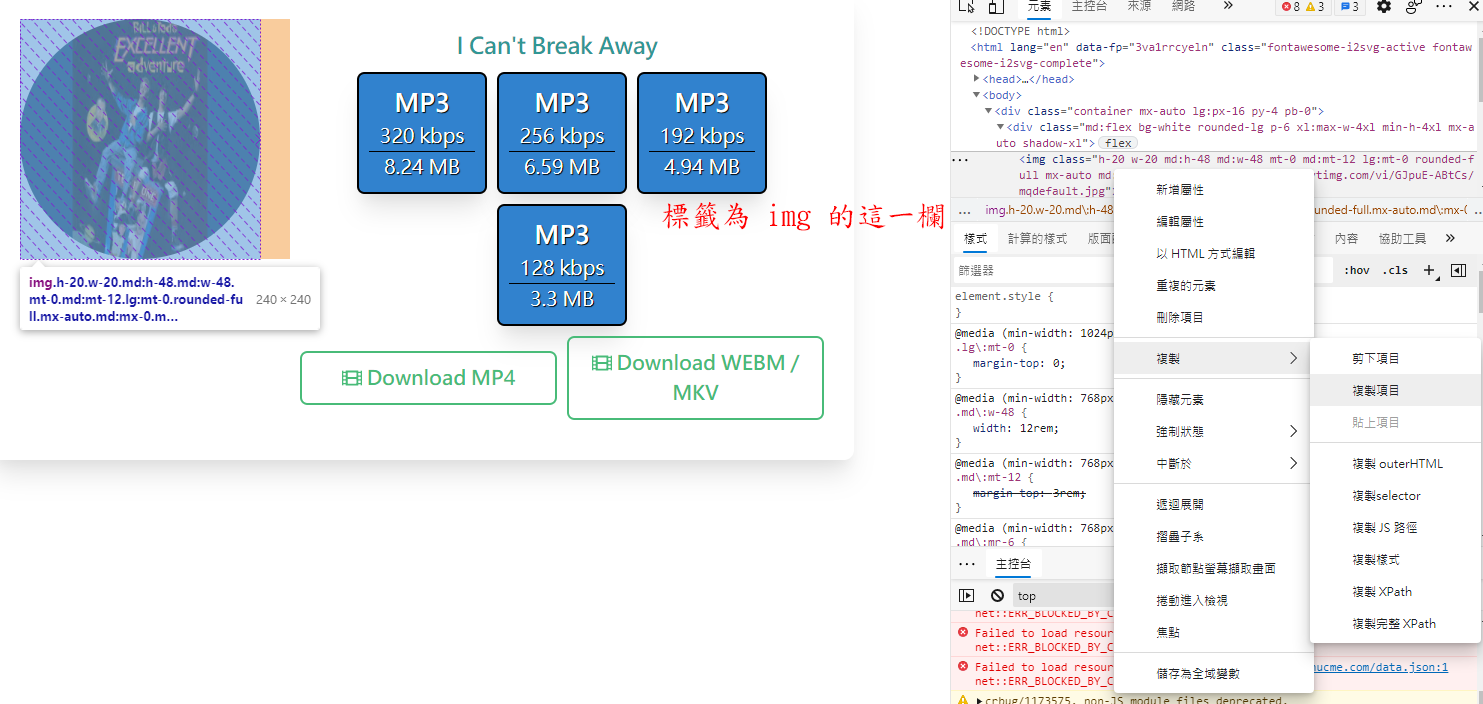Collapse the body element node

click(977, 95)
